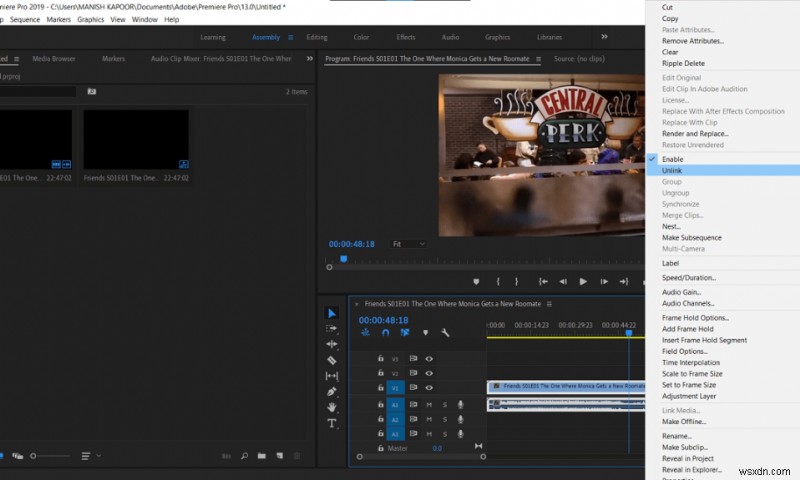Toggle Snap magnet in timeline
Image resolution: width=800 pixels, height=480 pixels.
coord(385,333)
